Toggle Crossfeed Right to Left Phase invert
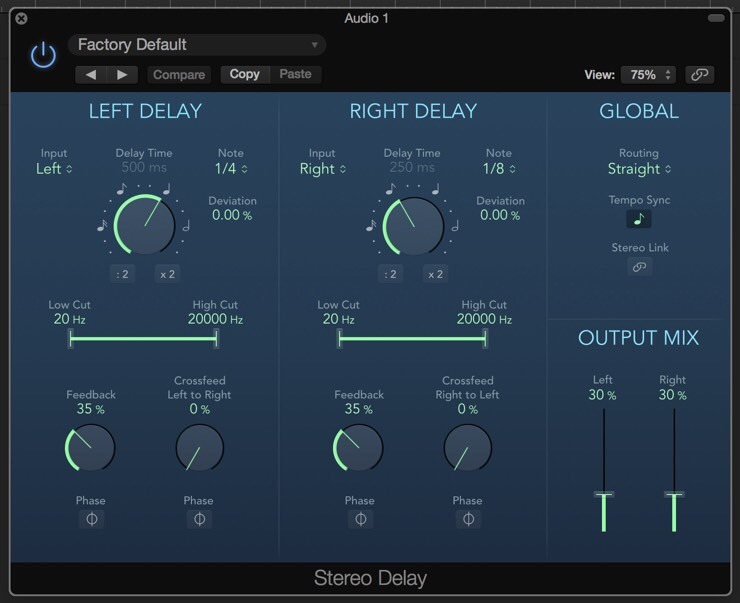The width and height of the screenshot is (740, 603). pos(468,519)
